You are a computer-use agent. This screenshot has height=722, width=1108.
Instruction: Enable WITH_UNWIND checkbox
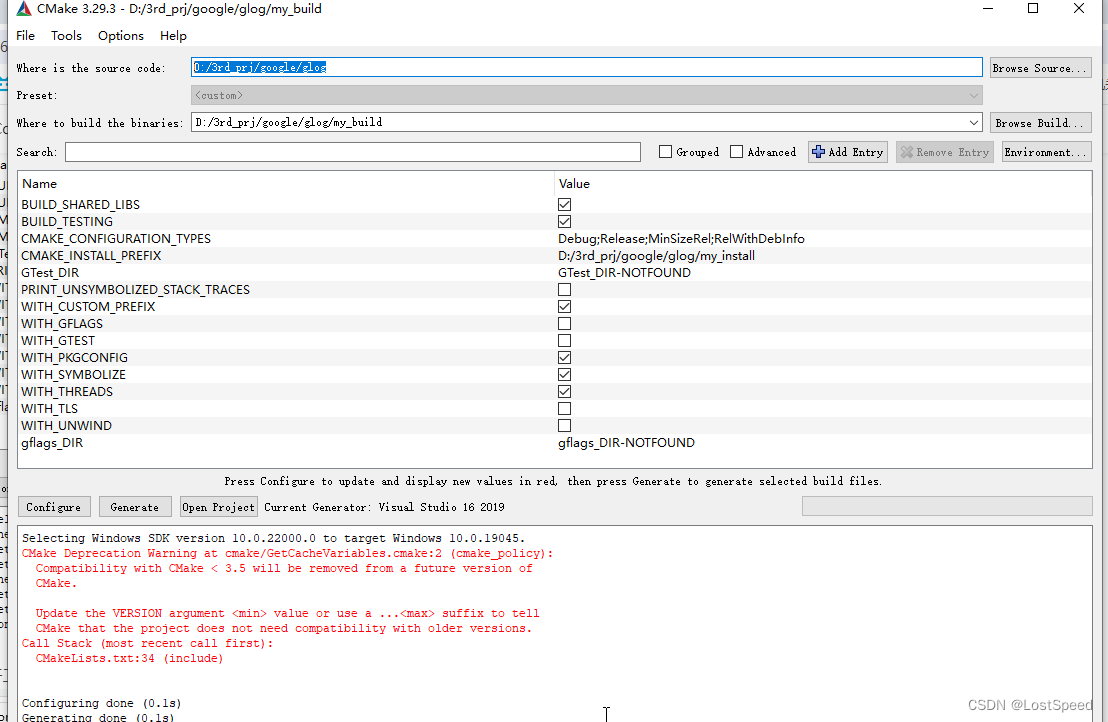tap(564, 425)
